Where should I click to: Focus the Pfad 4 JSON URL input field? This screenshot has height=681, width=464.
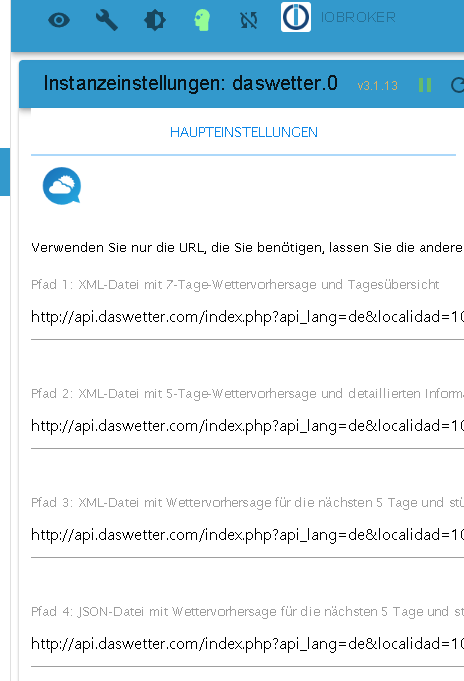pos(247,645)
